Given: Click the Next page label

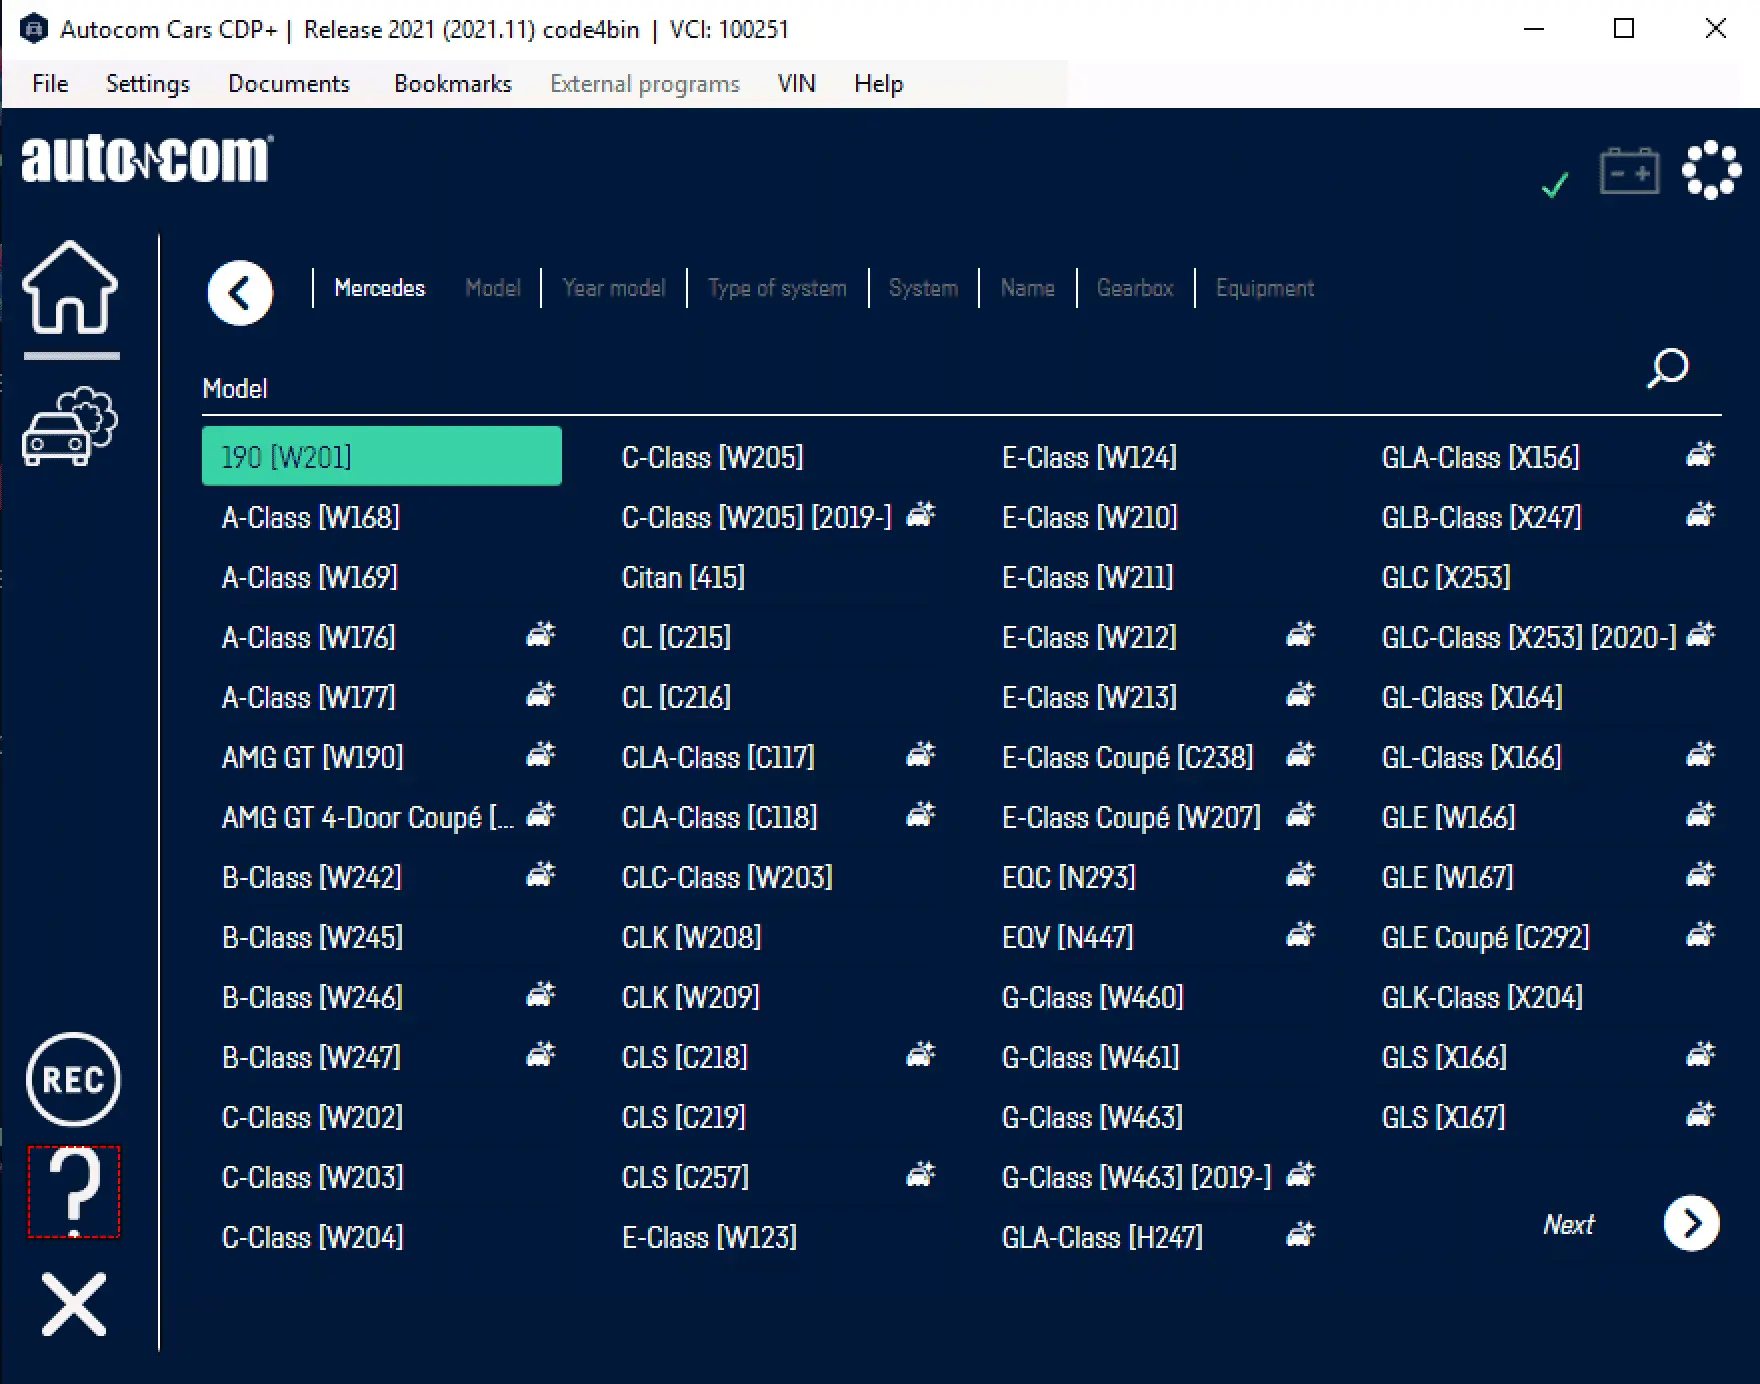Looking at the screenshot, I should click(x=1569, y=1224).
